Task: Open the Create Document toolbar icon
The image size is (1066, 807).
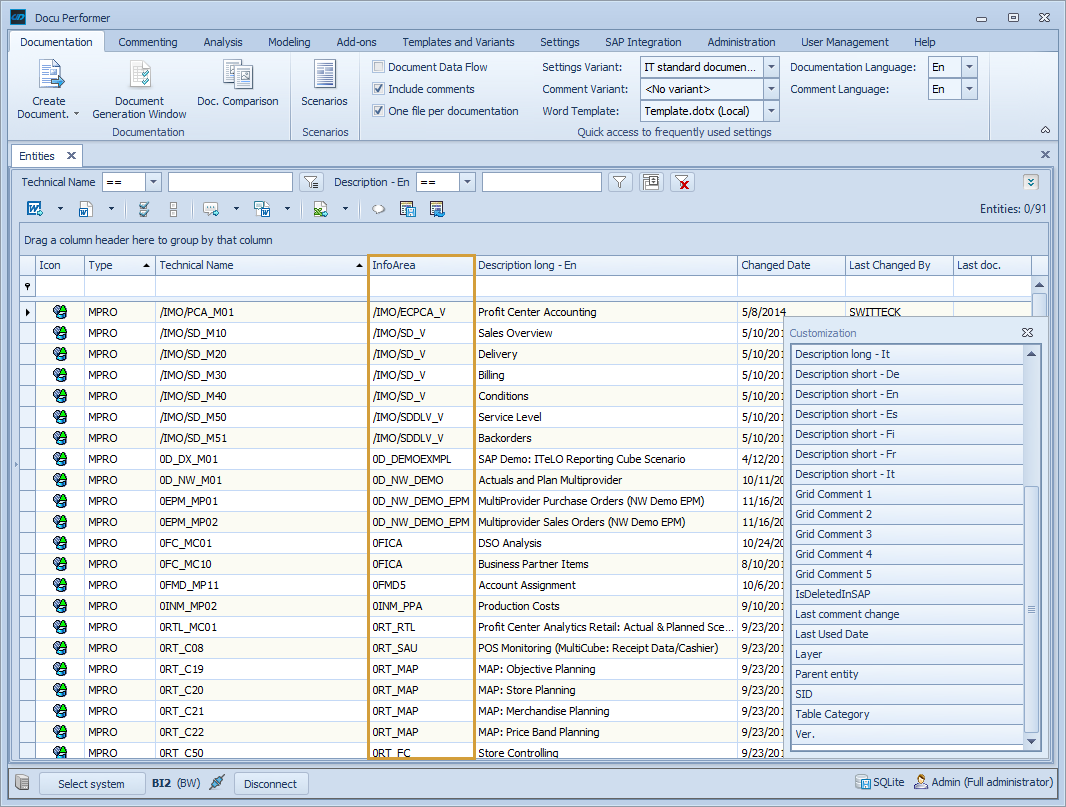Action: pos(47,80)
